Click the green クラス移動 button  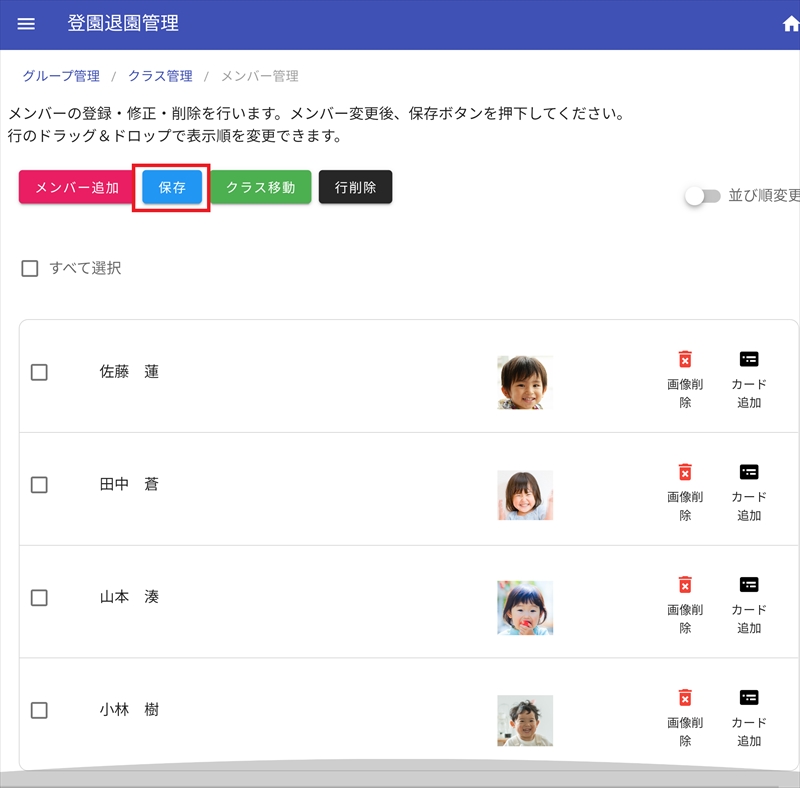260,188
